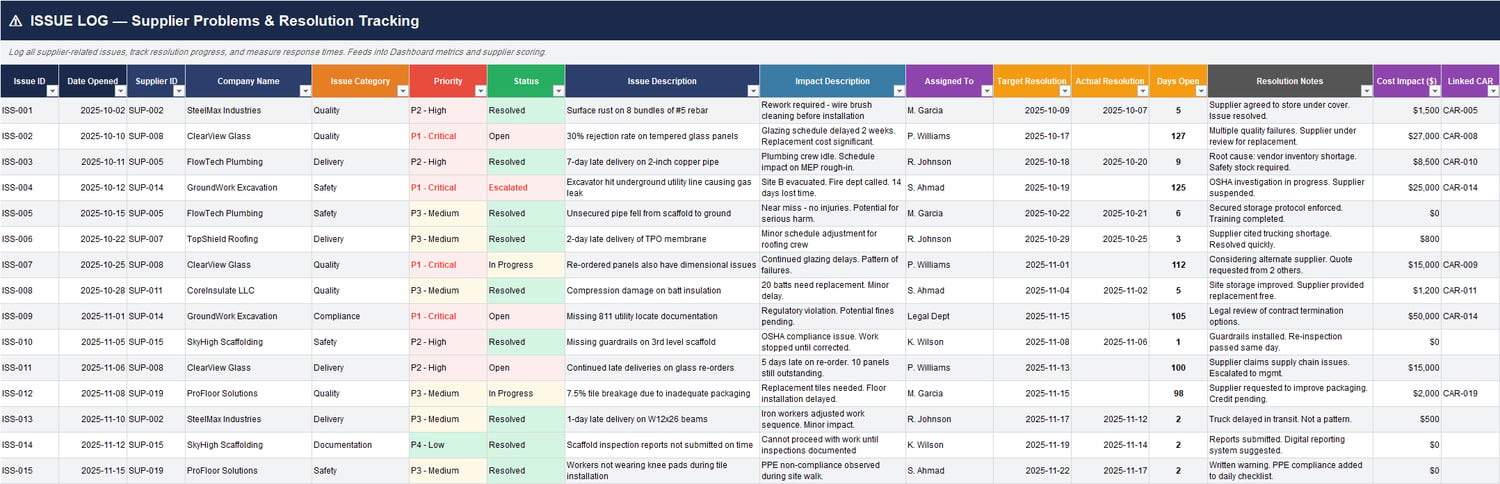The height and width of the screenshot is (484, 1500).
Task: Open the Priority column filter dropdown
Action: click(480, 90)
